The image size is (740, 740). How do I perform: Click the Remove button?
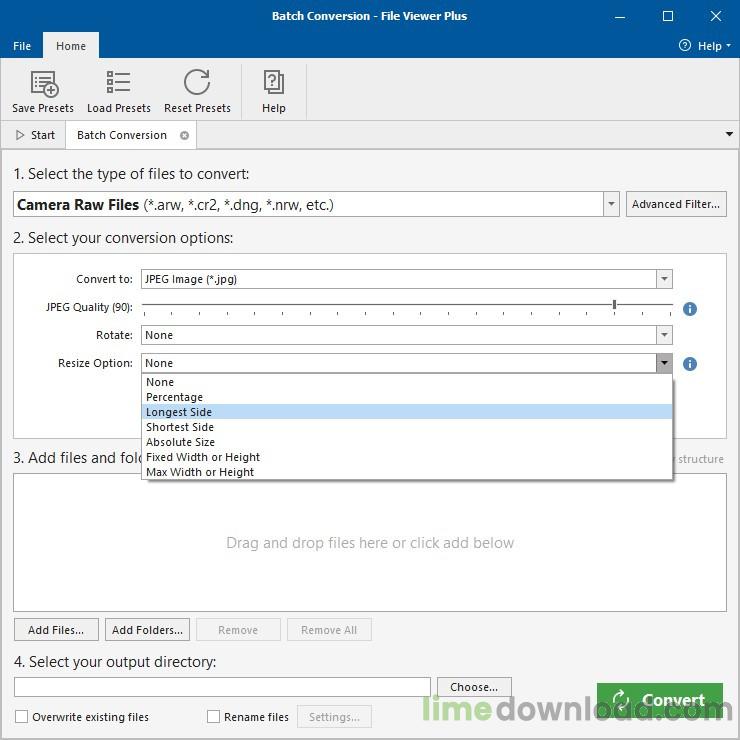[x=238, y=630]
